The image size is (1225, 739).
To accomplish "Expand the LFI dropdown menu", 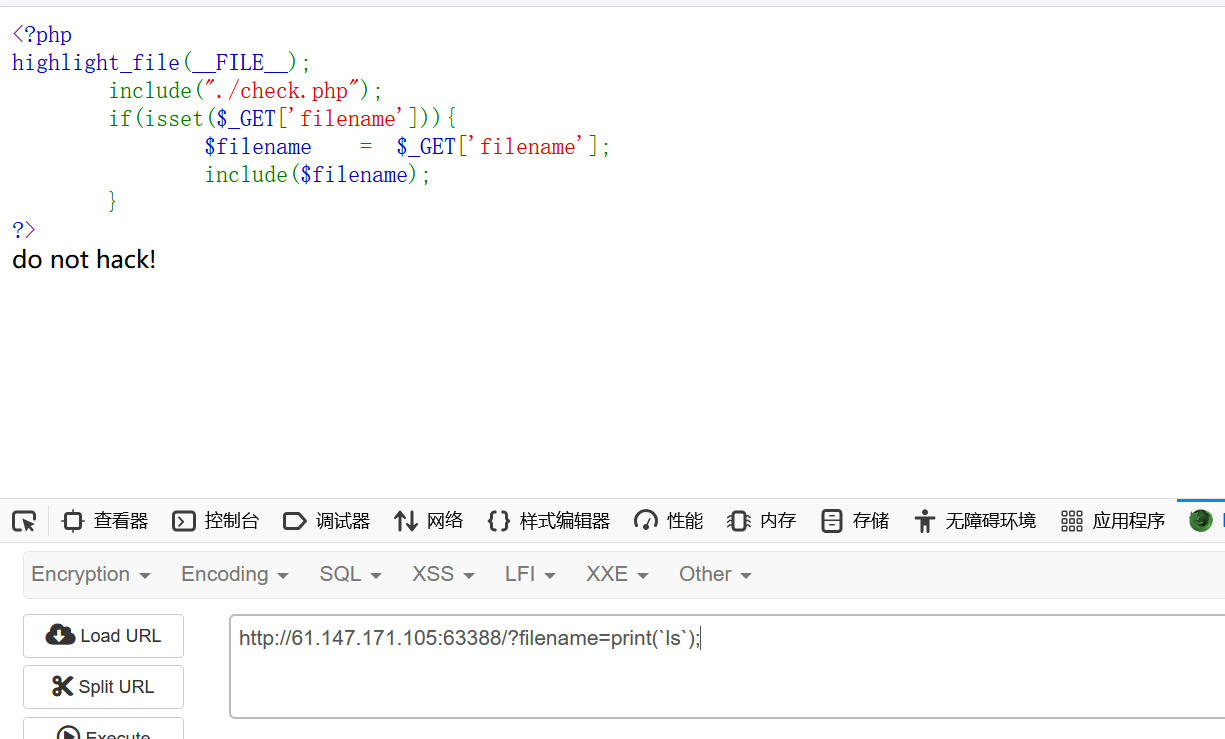I will tap(531, 575).
